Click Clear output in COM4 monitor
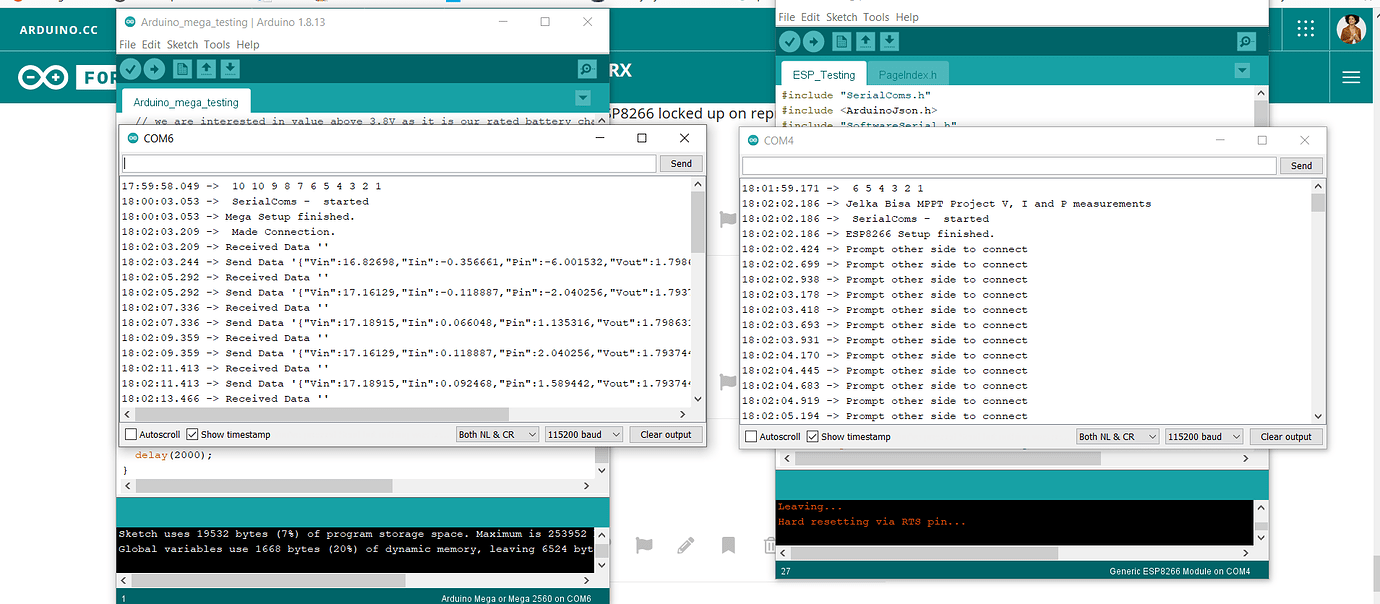The width and height of the screenshot is (1380, 604). (x=1286, y=437)
